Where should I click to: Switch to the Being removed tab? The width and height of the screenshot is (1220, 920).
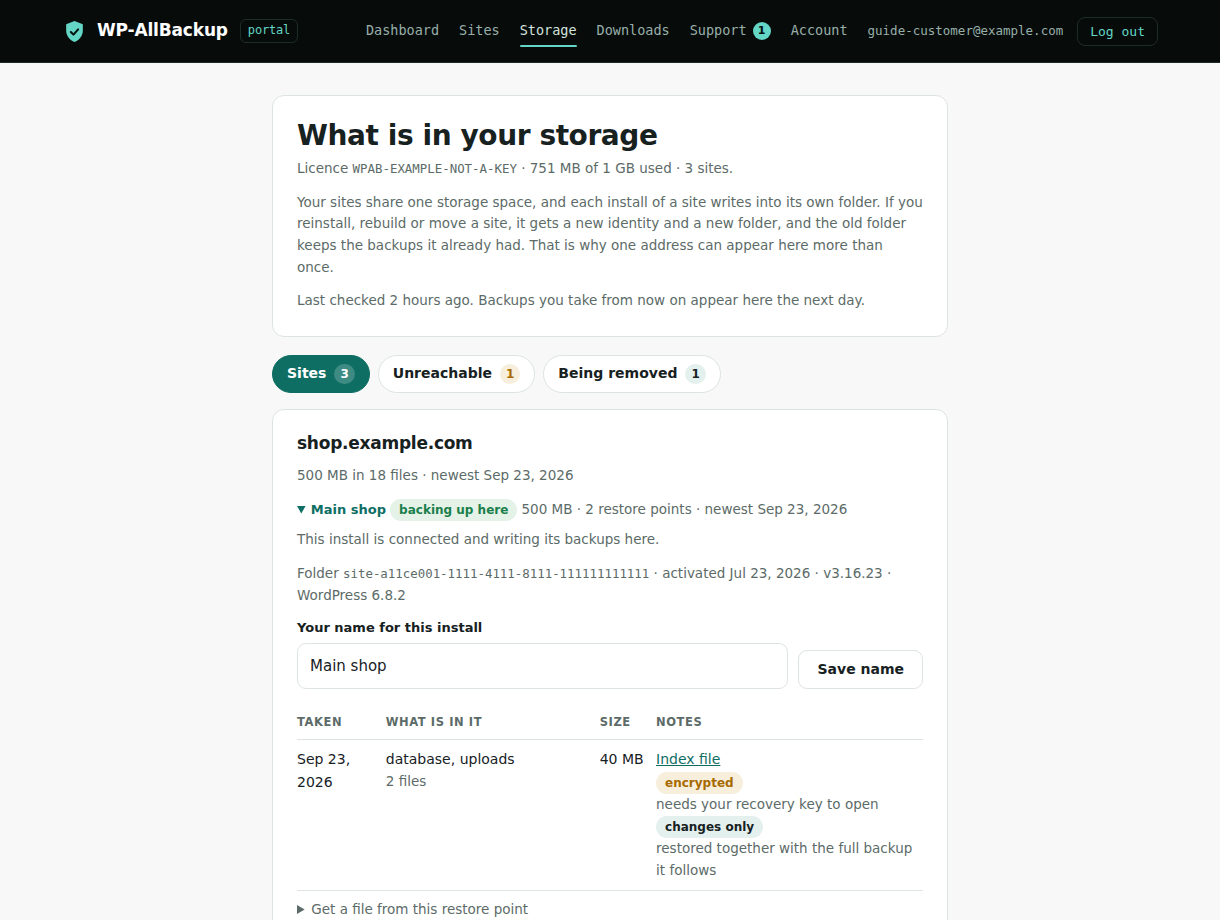pos(632,374)
